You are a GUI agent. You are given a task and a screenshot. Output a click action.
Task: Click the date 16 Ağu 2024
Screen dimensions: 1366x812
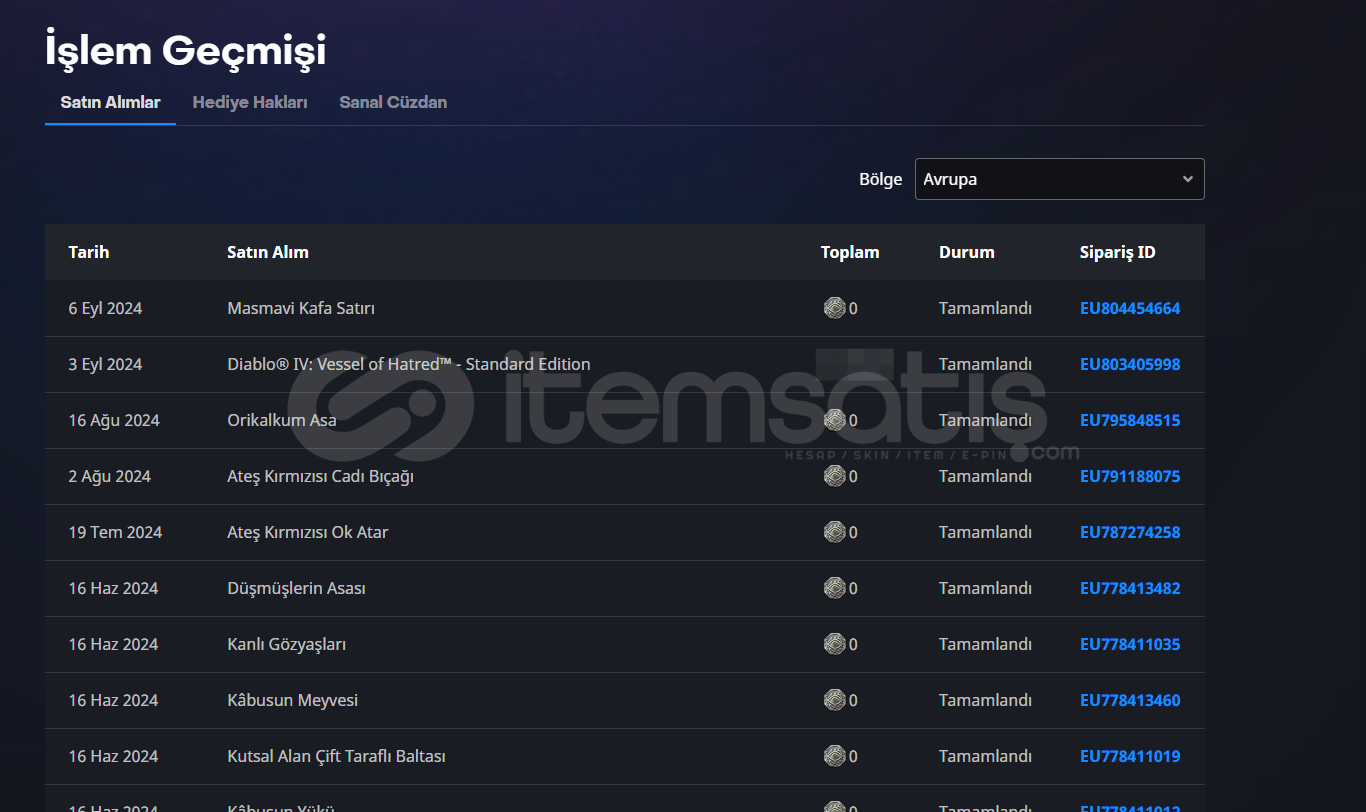(114, 420)
